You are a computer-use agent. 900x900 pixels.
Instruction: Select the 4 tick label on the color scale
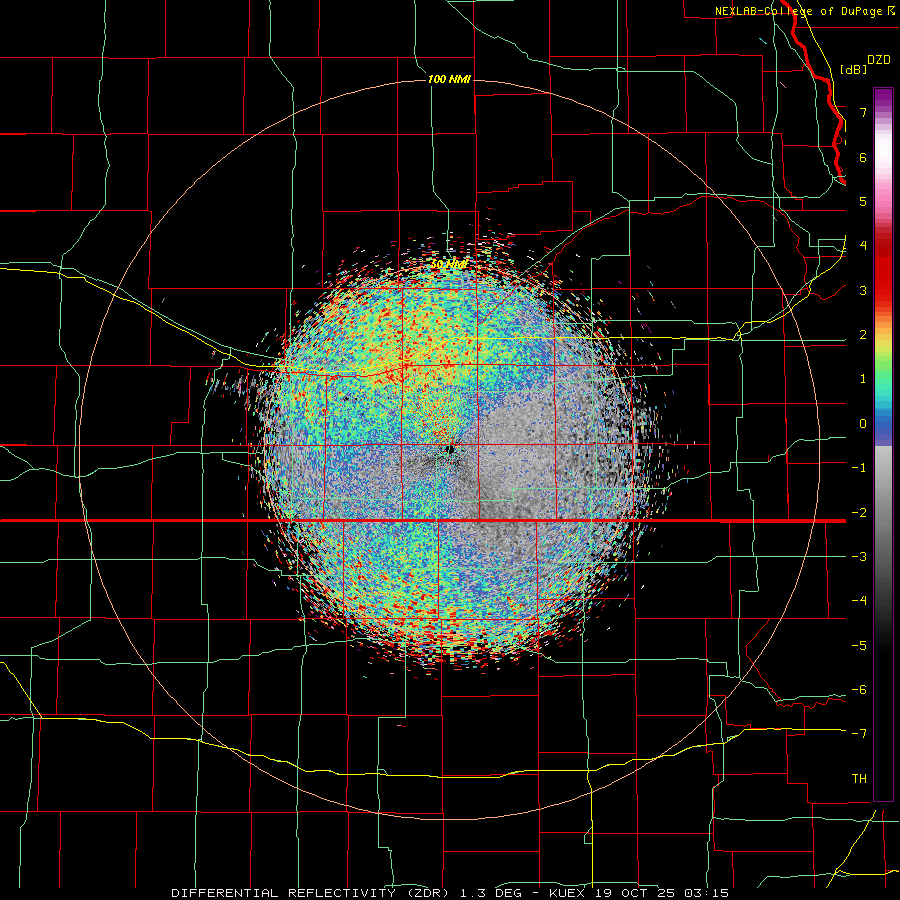(x=863, y=246)
